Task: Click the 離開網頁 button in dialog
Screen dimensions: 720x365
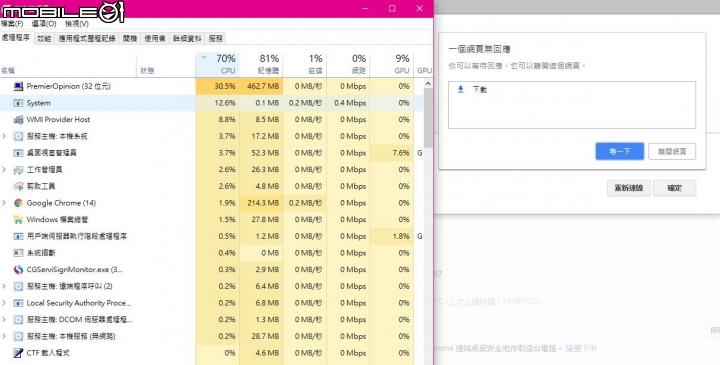Action: point(672,151)
